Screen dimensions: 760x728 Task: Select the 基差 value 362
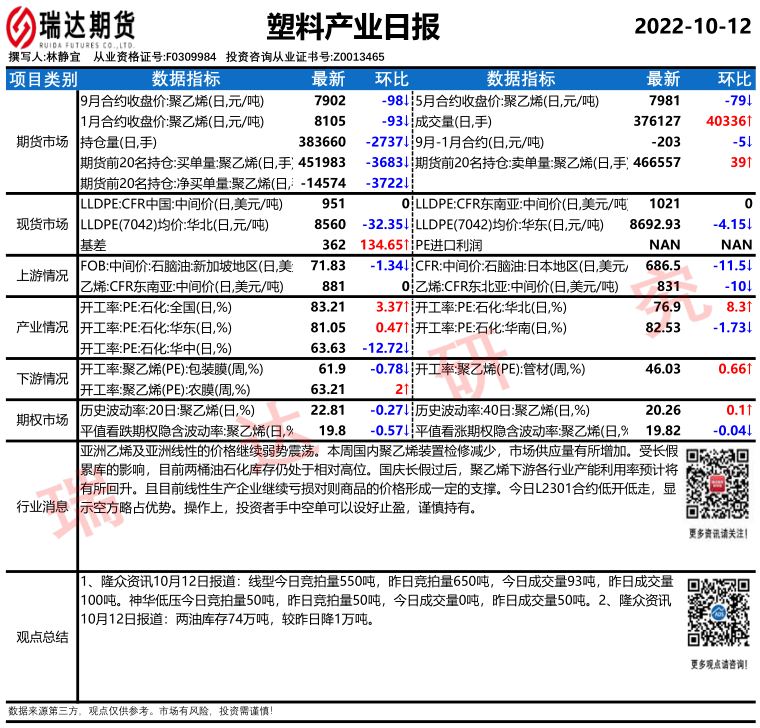pos(334,244)
